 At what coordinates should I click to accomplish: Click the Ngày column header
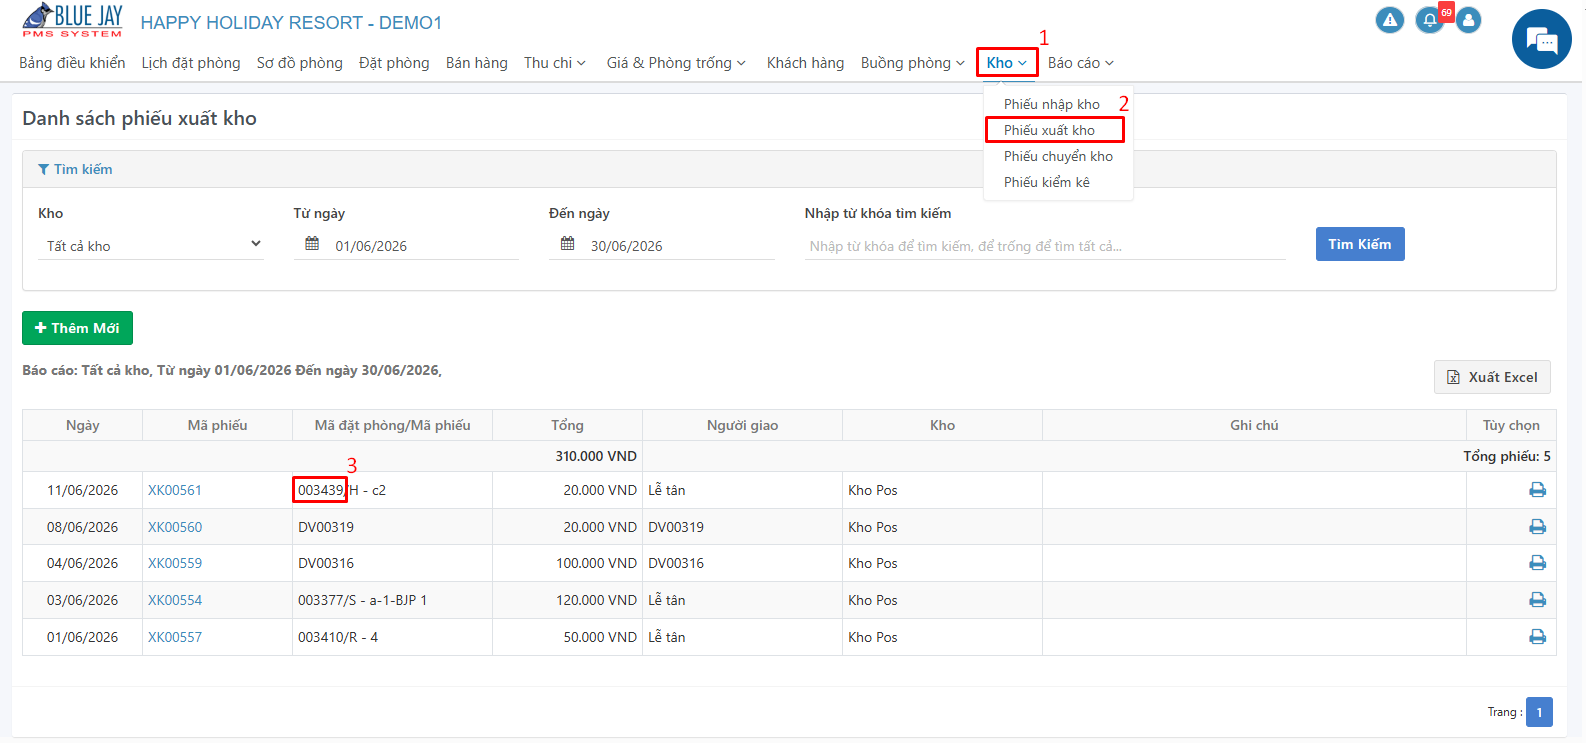(x=83, y=425)
